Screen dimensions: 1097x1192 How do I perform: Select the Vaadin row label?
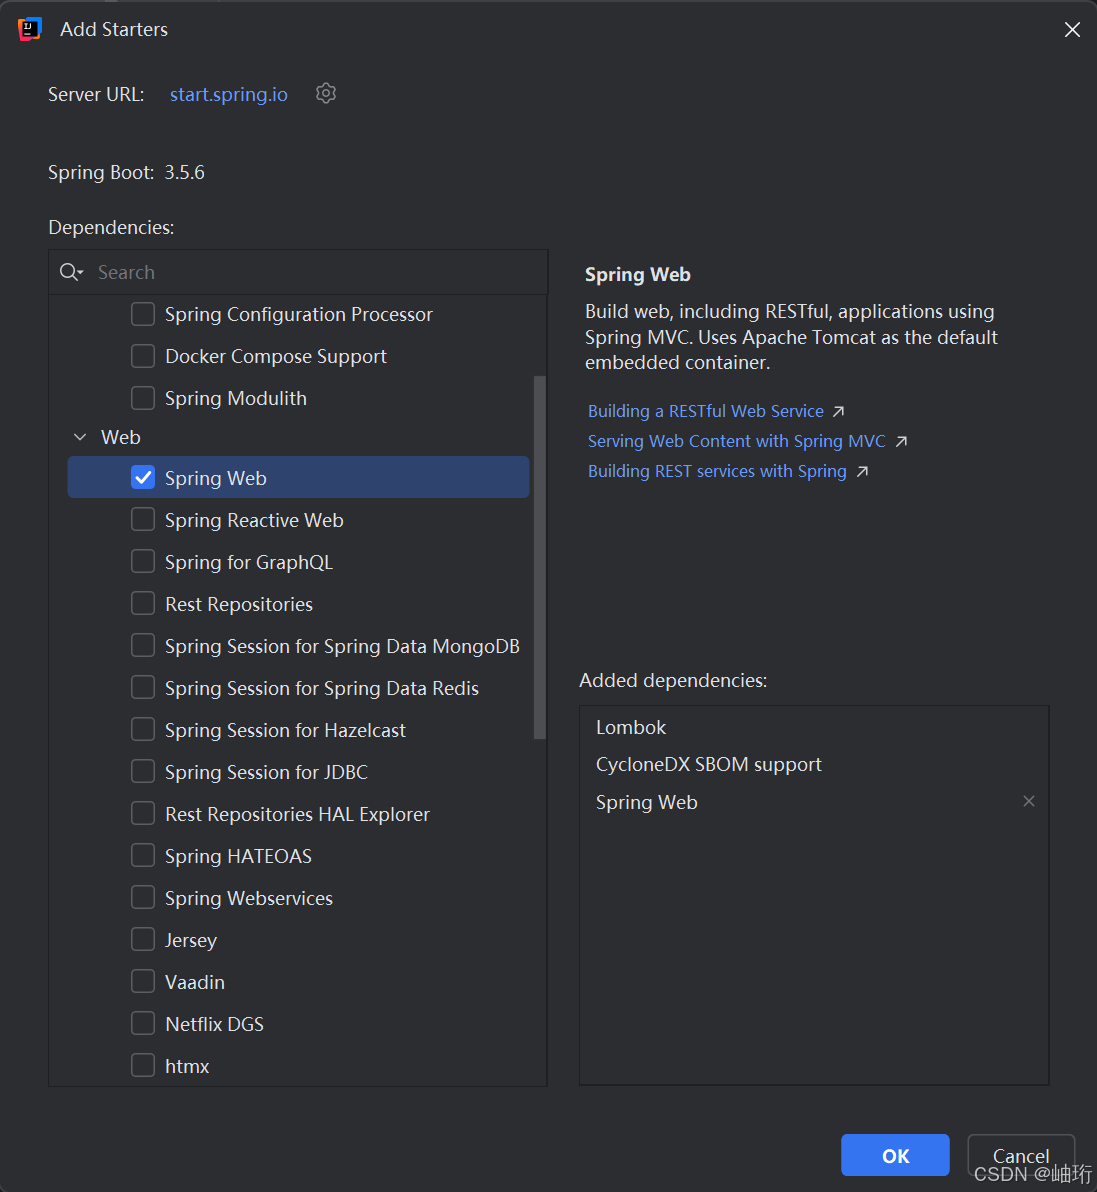click(195, 982)
